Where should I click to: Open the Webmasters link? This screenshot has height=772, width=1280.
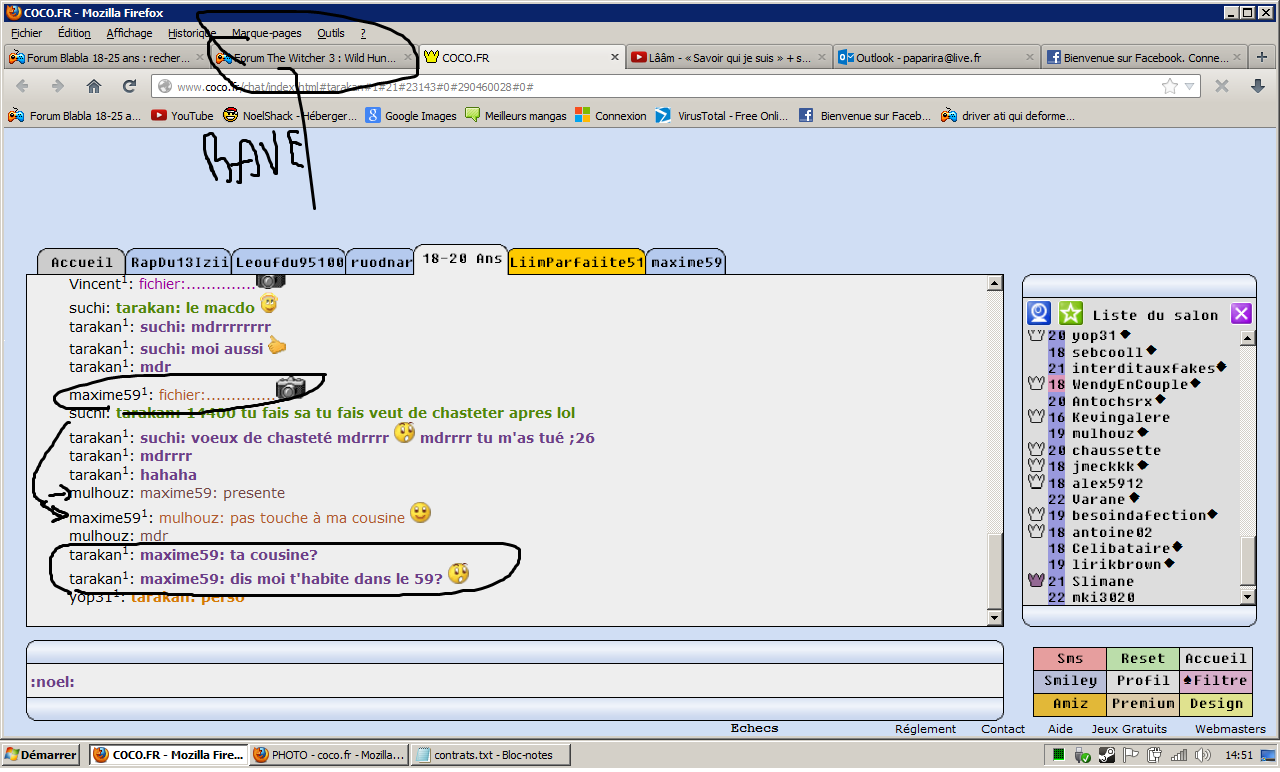pyautogui.click(x=1230, y=729)
